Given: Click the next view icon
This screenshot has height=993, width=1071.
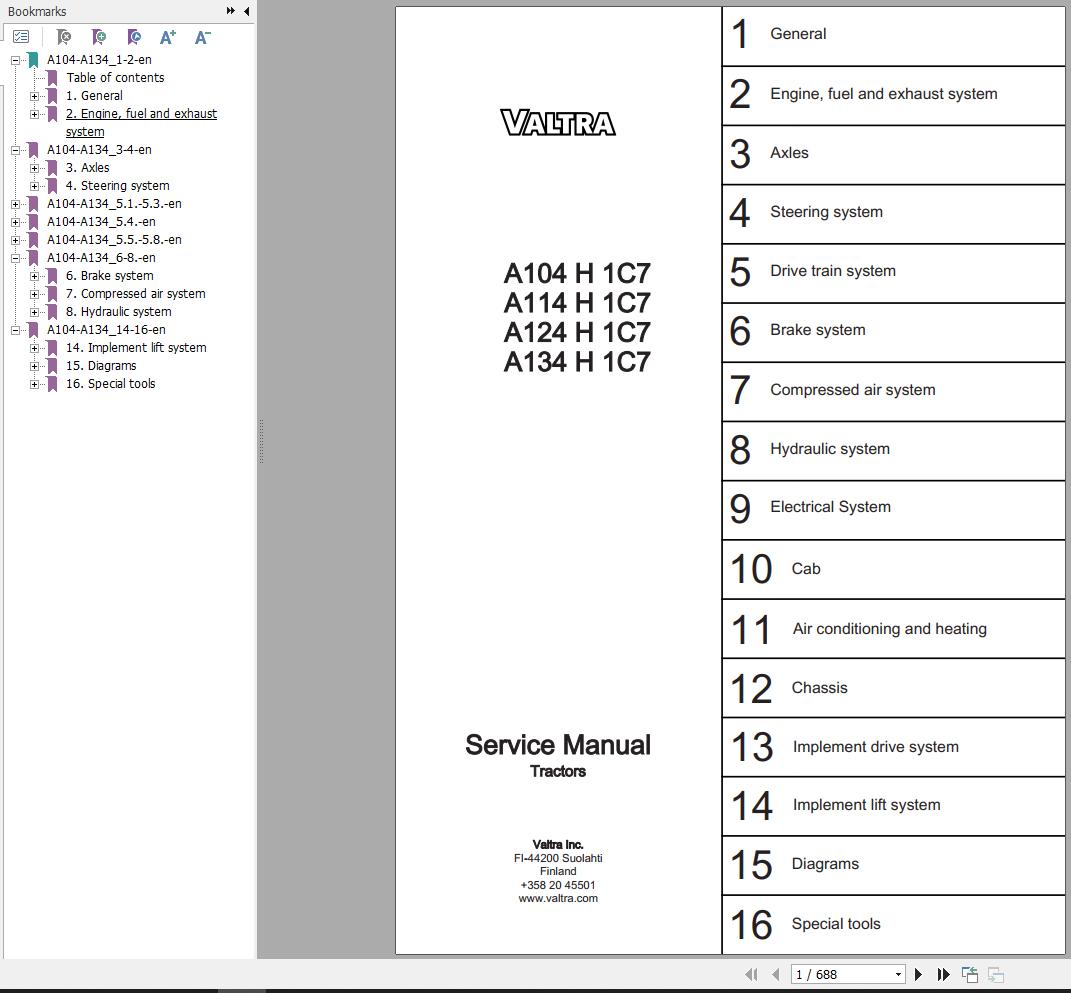Looking at the screenshot, I should (x=996, y=975).
